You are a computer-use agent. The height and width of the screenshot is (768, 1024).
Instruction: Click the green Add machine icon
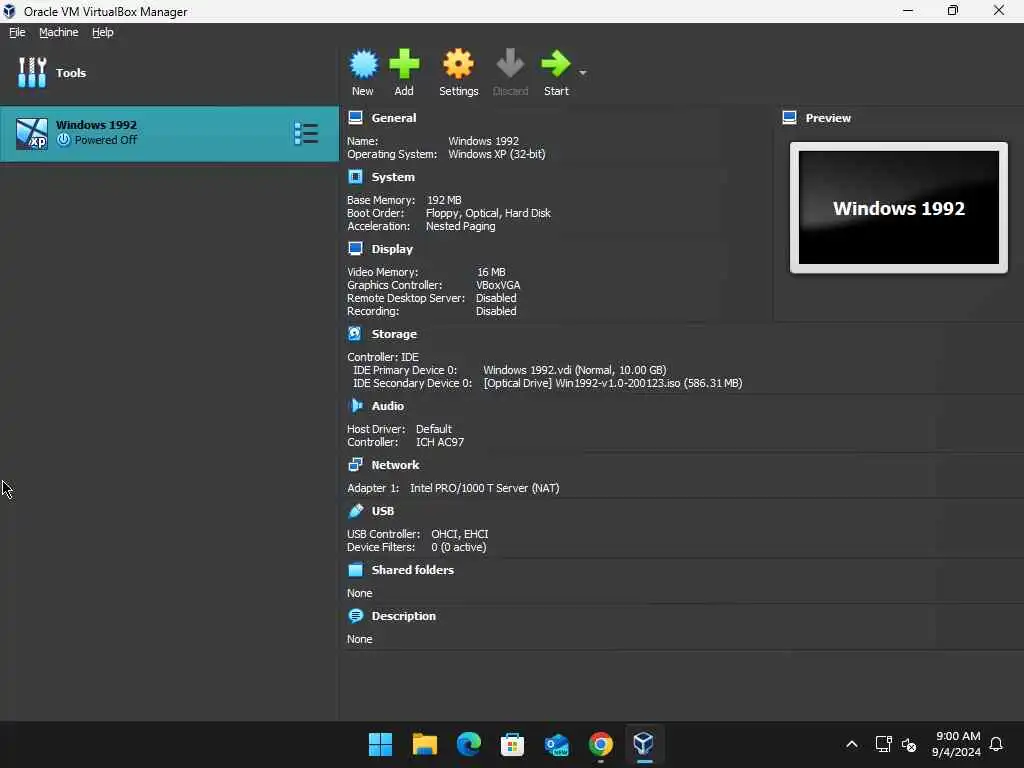pyautogui.click(x=404, y=64)
